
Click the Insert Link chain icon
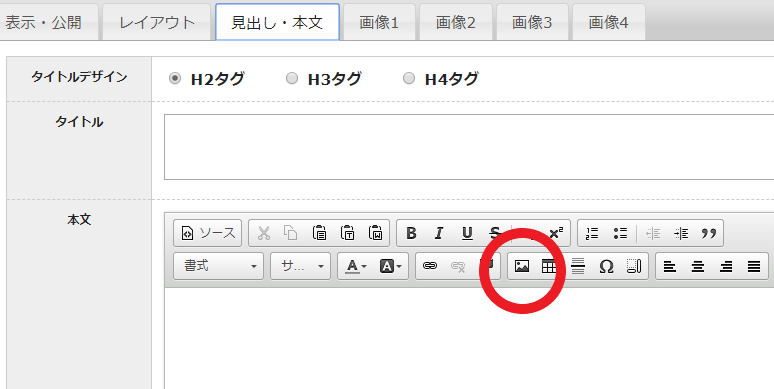430,267
